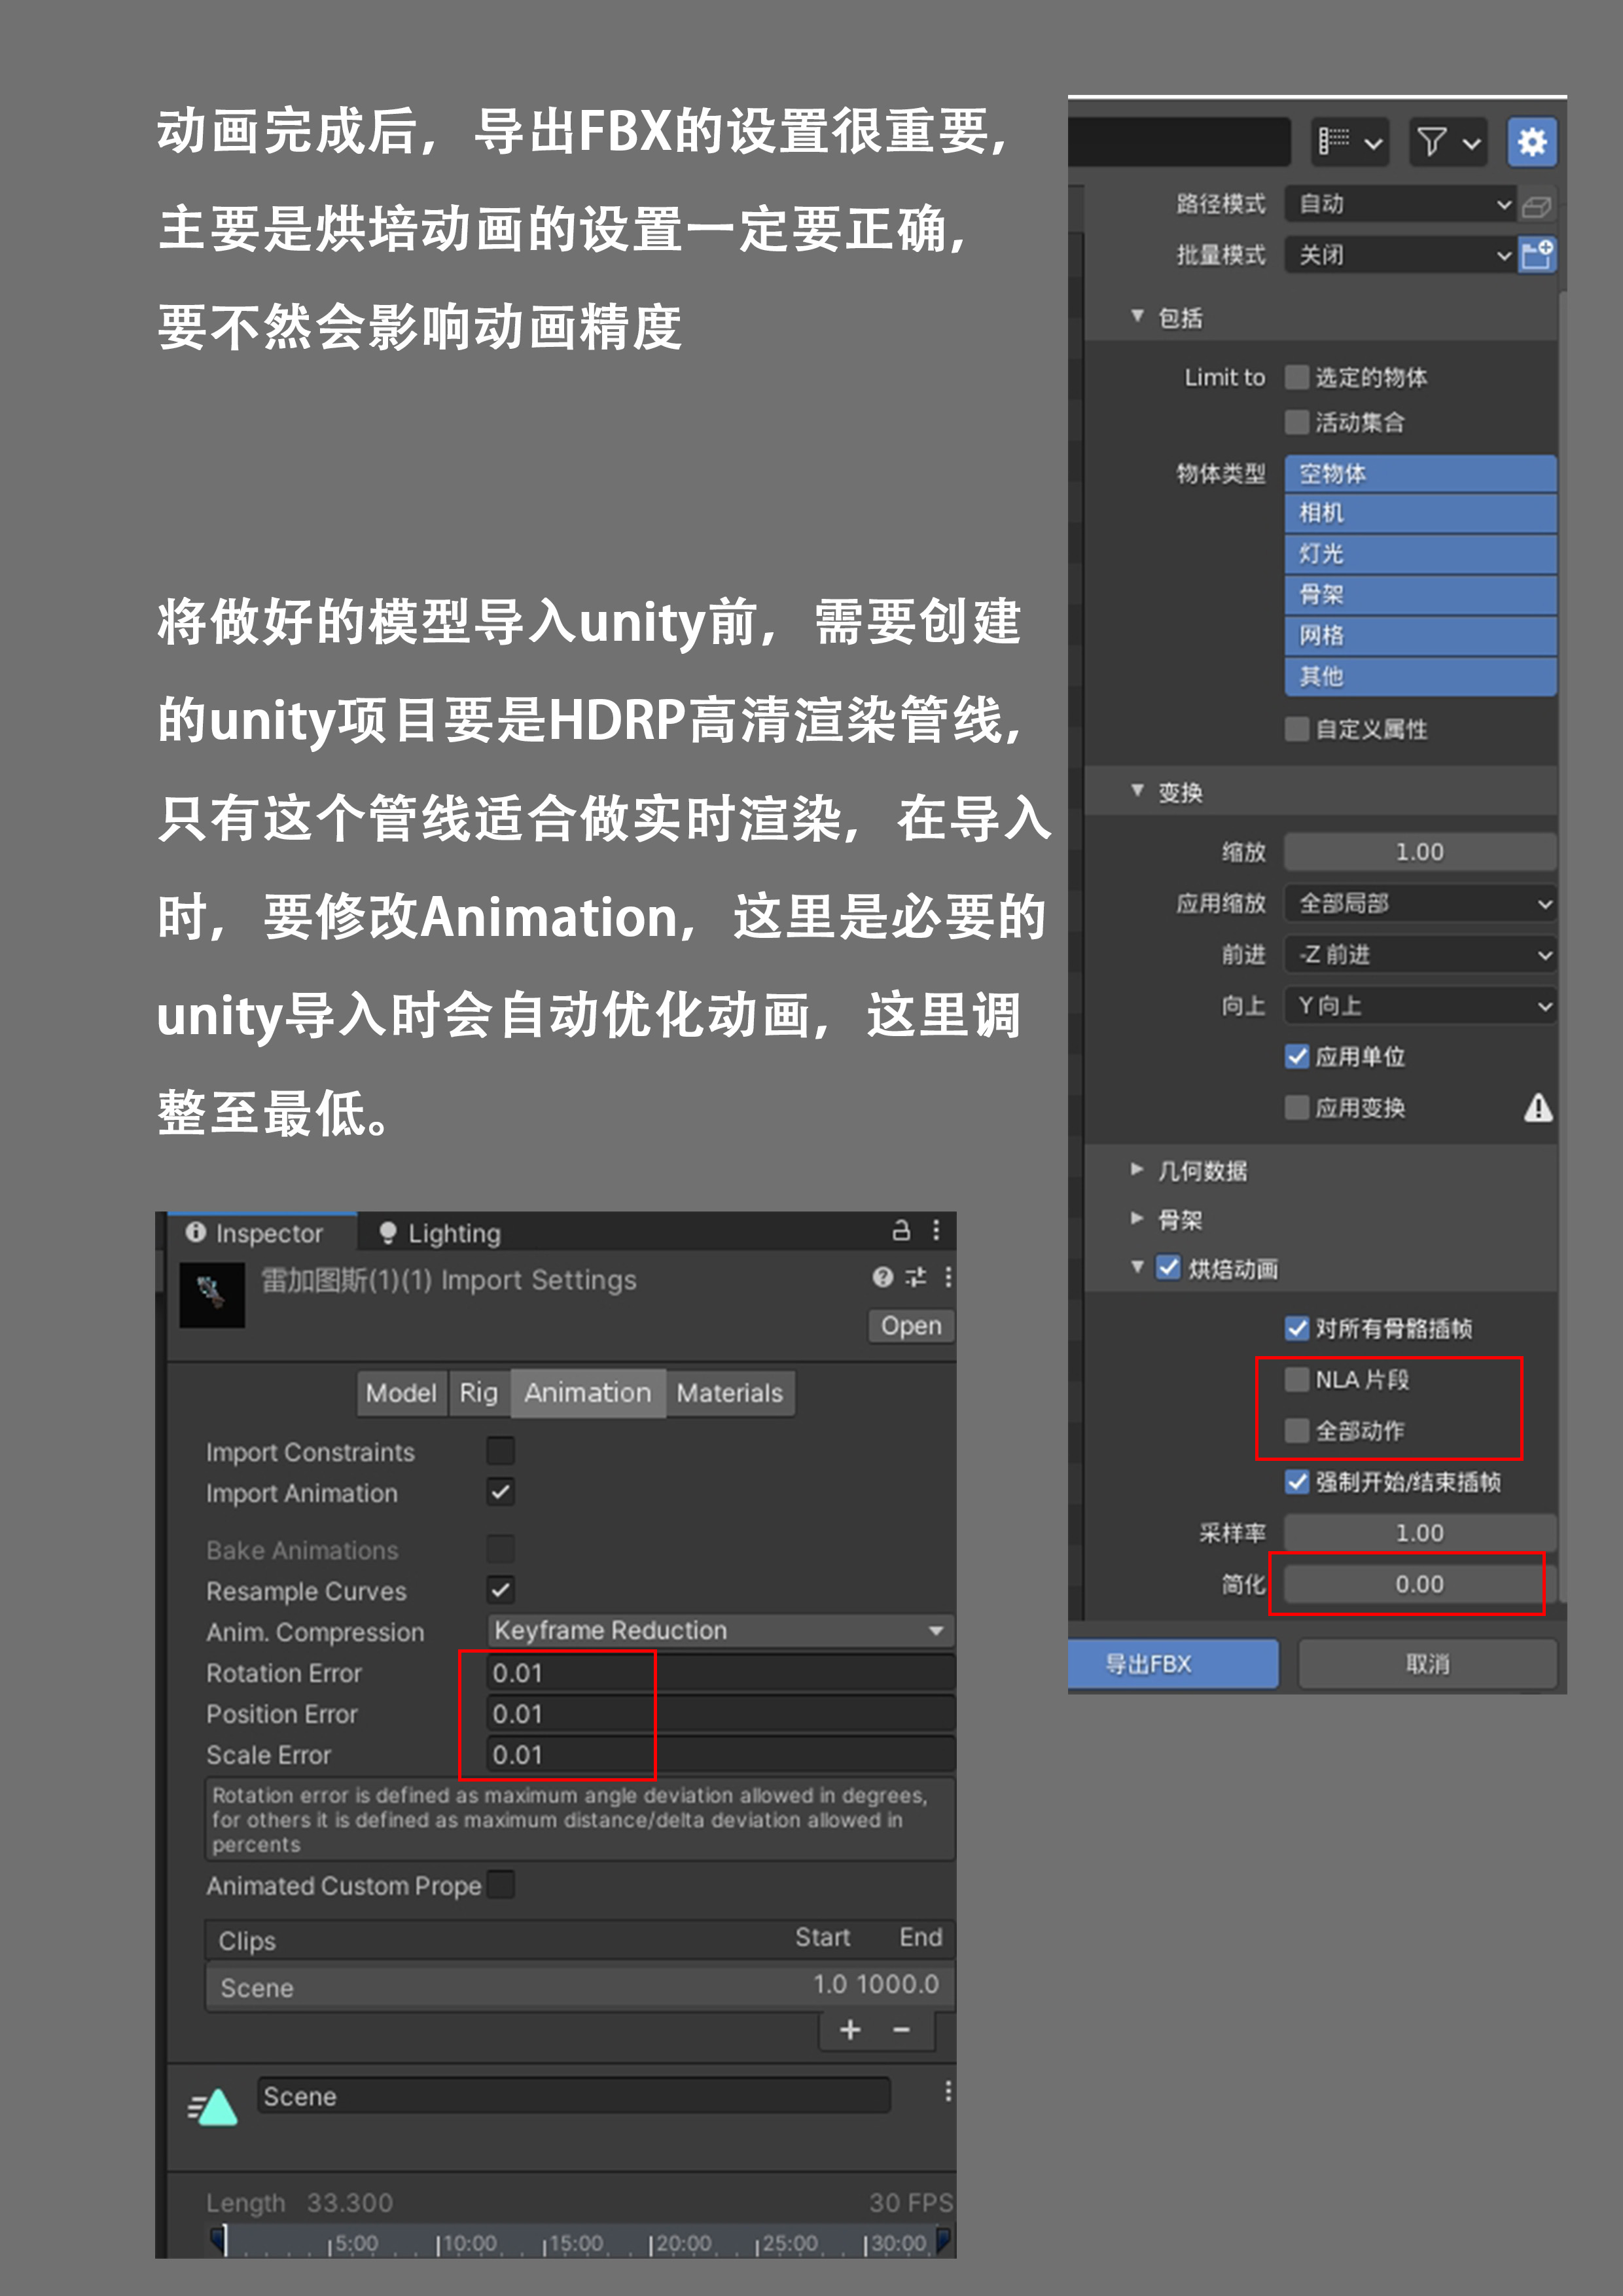This screenshot has width=1623, height=2296.
Task: Uncheck the 应用单位 checkbox
Action: 1297,1057
